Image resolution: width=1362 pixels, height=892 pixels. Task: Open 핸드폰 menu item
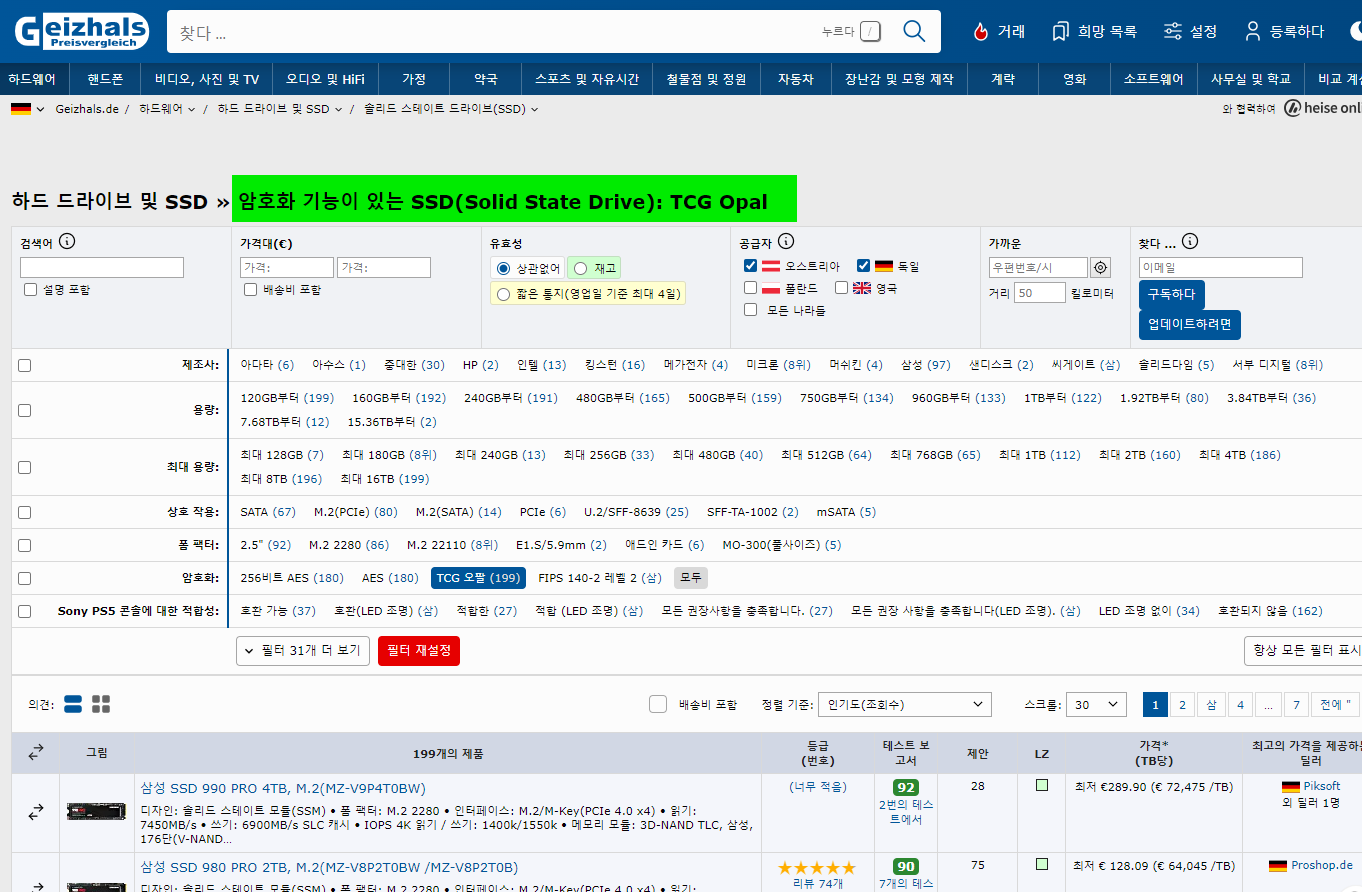click(106, 79)
